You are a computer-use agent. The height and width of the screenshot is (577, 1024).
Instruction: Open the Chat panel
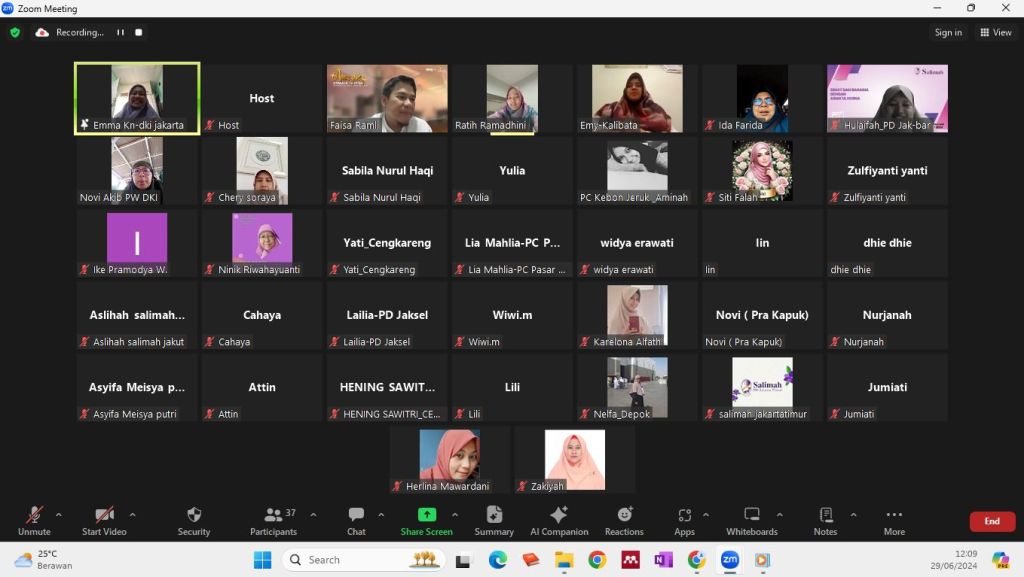pyautogui.click(x=356, y=515)
